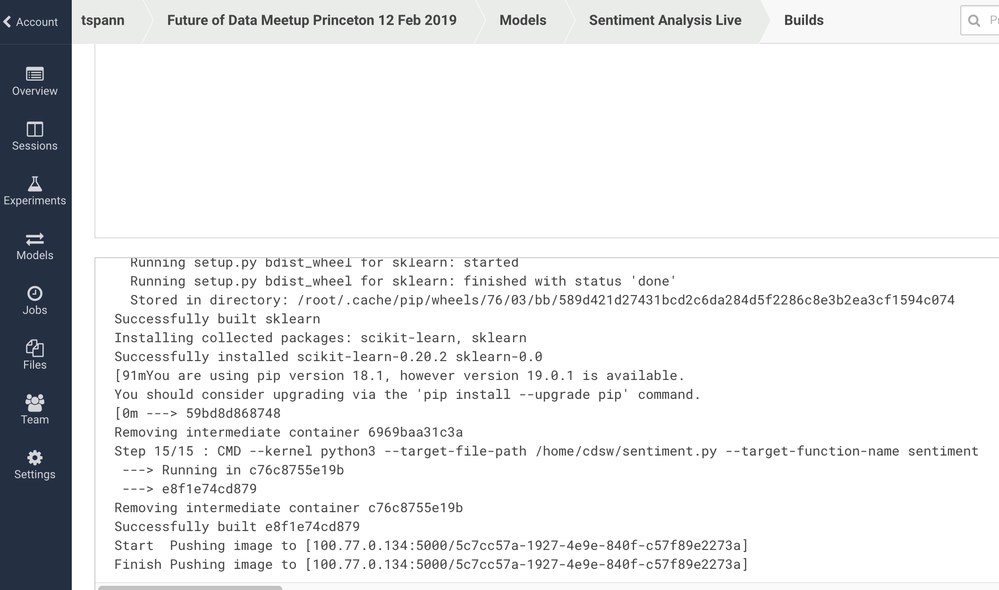Open the Team people icon
The width and height of the screenshot is (999, 590).
(x=35, y=403)
